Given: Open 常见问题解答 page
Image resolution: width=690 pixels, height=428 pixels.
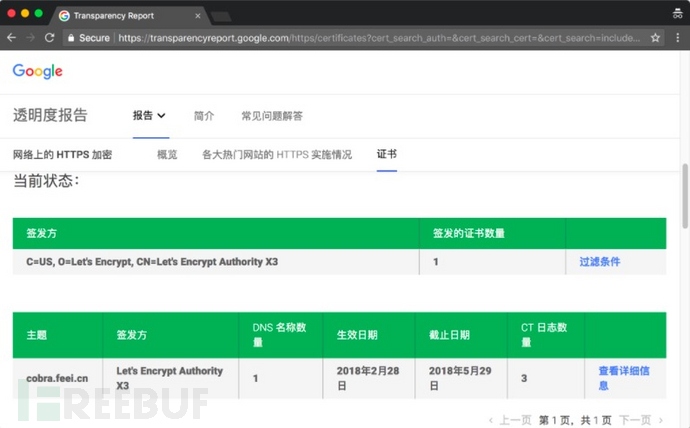Looking at the screenshot, I should (272, 116).
